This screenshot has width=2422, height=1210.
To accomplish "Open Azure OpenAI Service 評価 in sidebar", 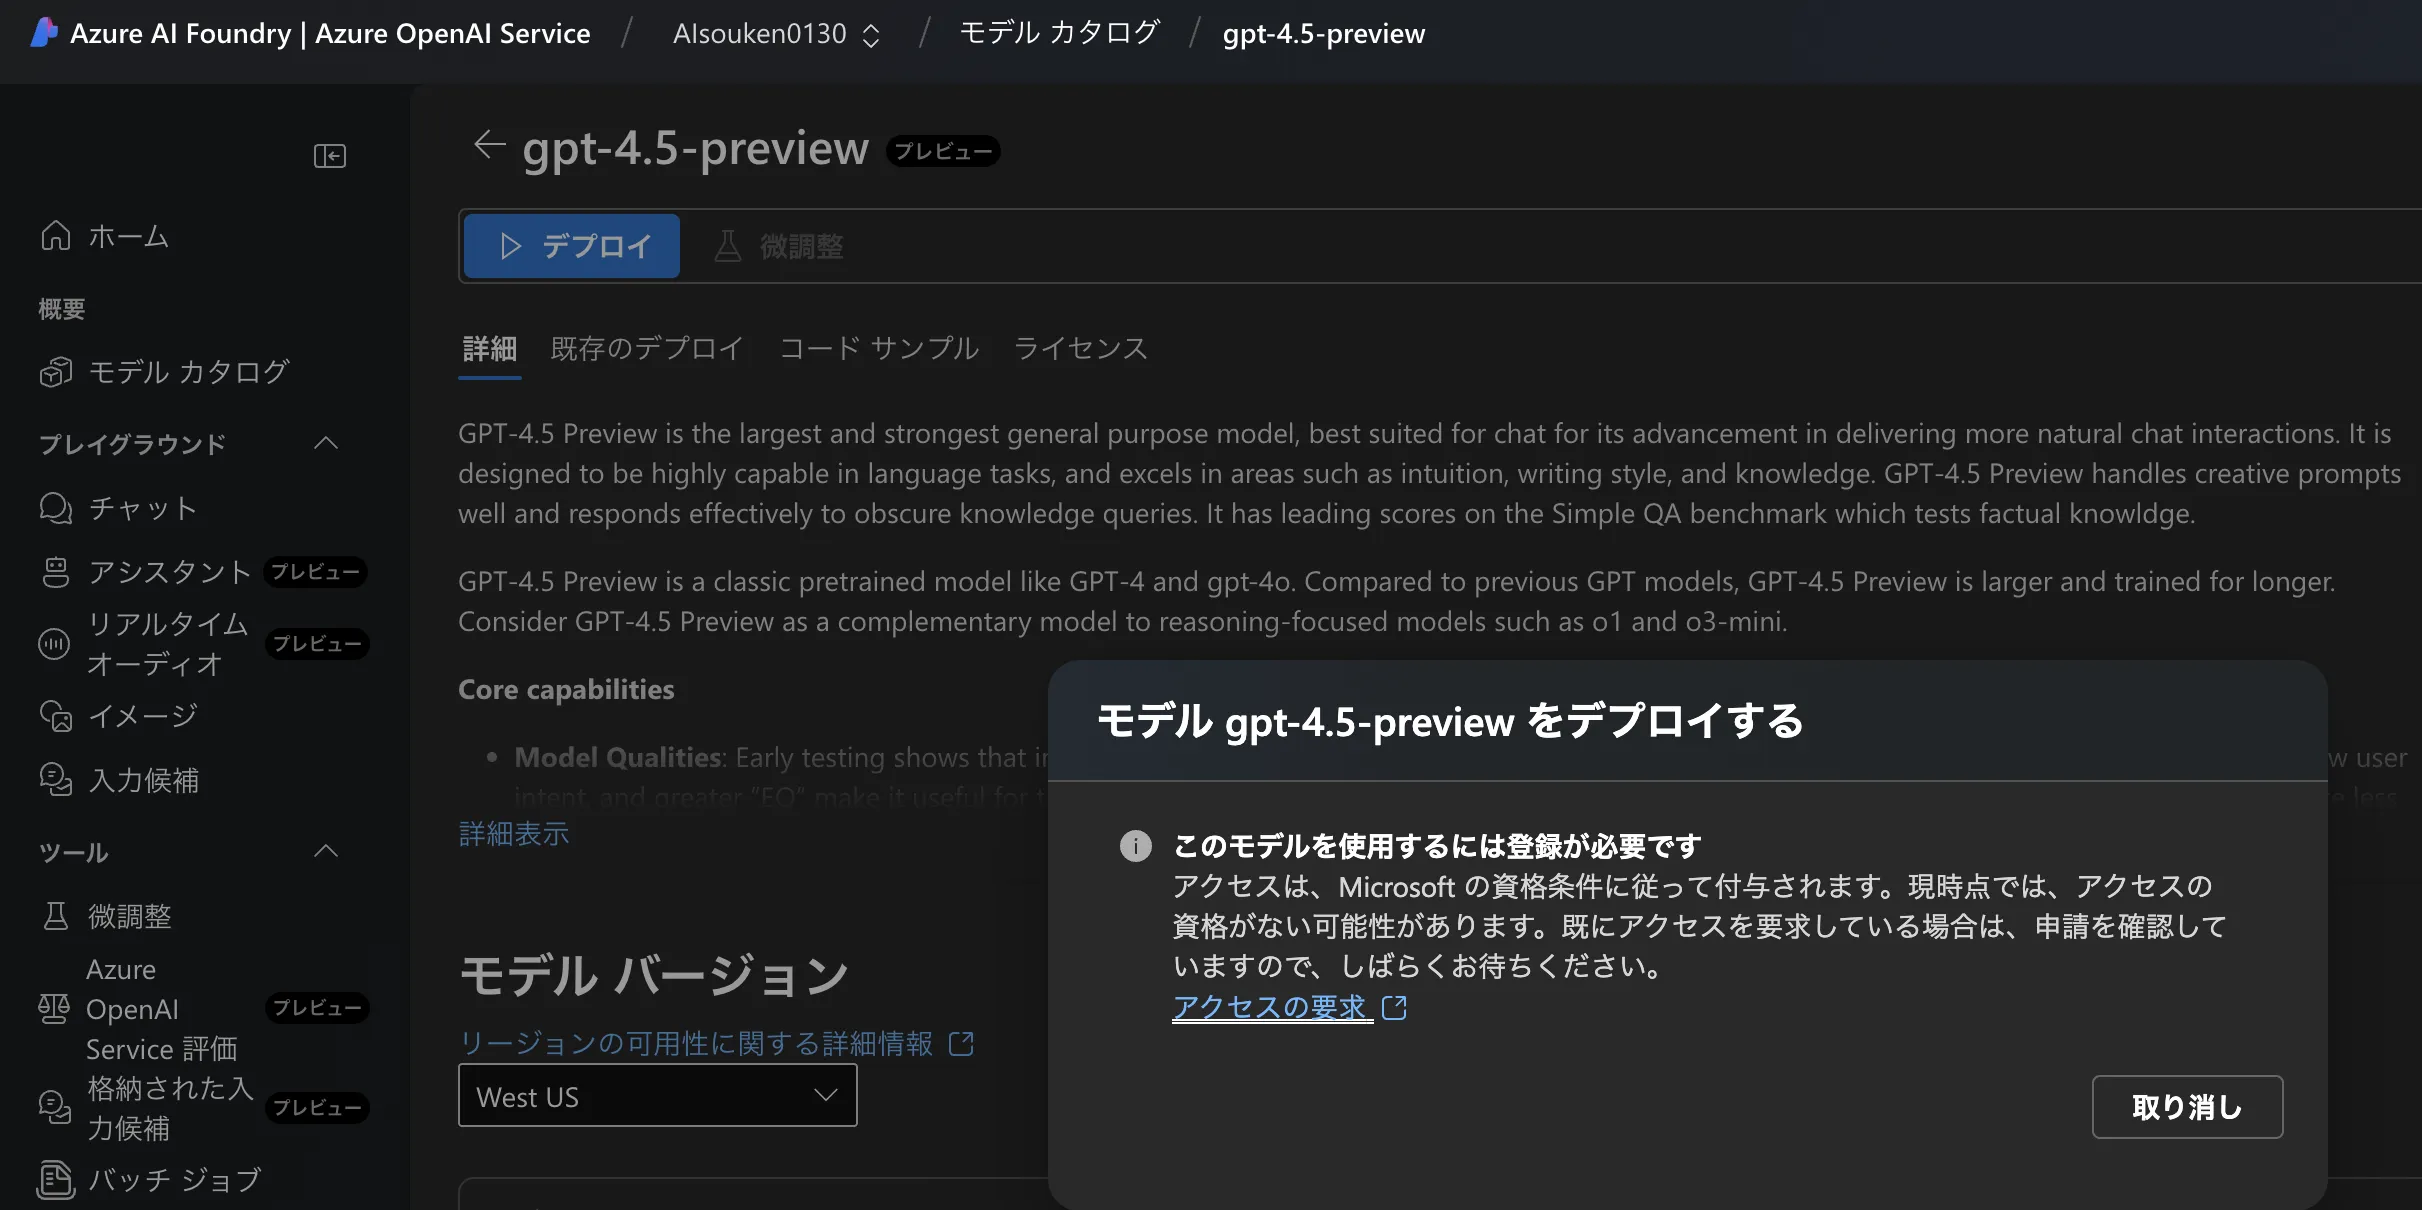I will [x=162, y=1009].
